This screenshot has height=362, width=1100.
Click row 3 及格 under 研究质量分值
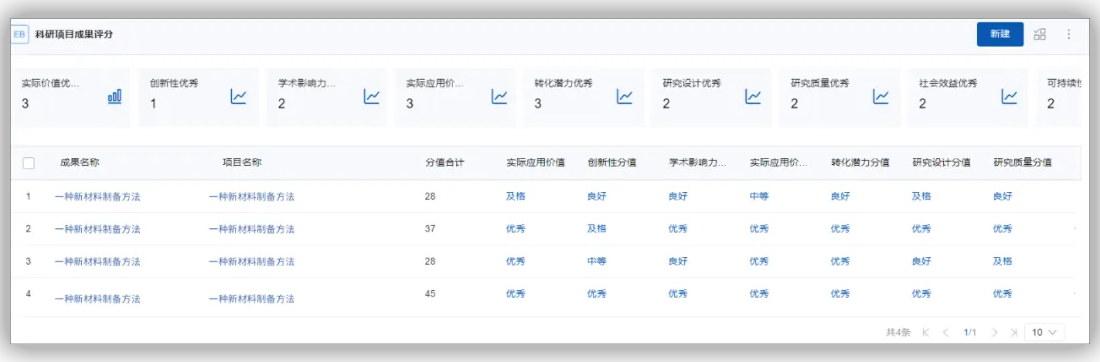click(1002, 261)
